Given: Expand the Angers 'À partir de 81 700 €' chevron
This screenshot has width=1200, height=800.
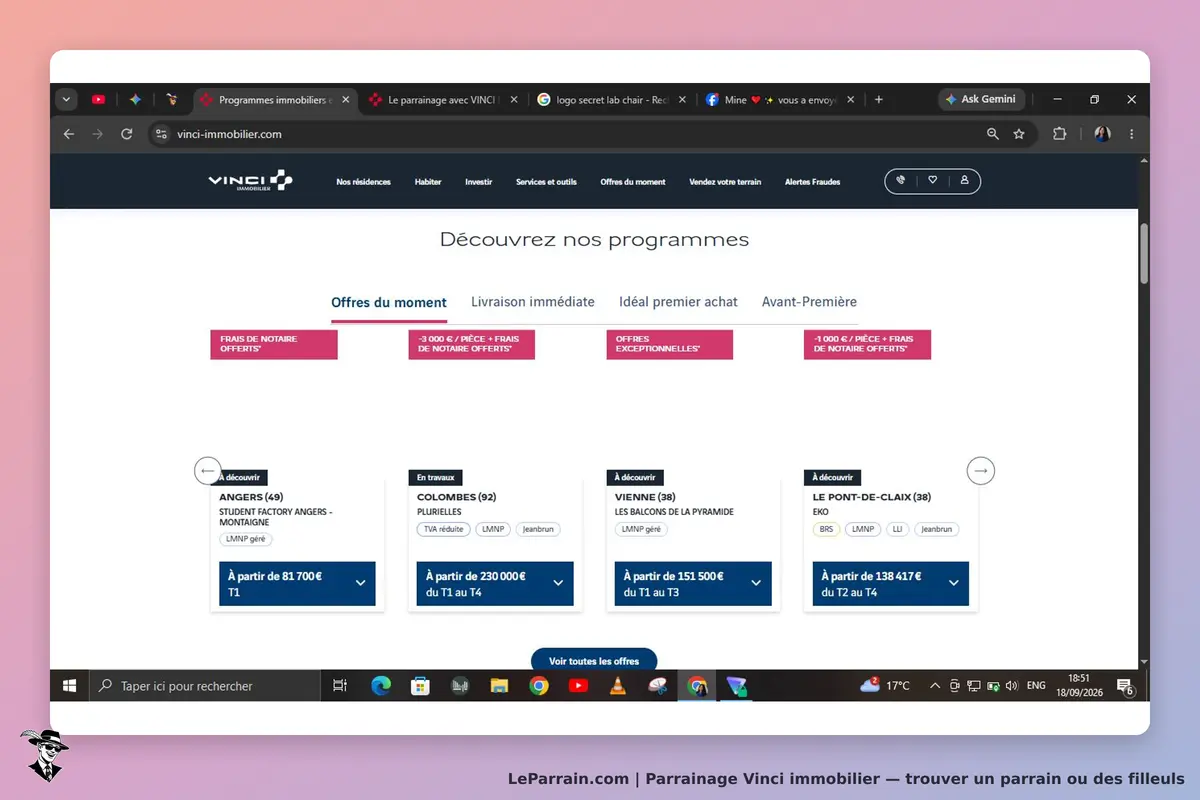Looking at the screenshot, I should point(360,583).
